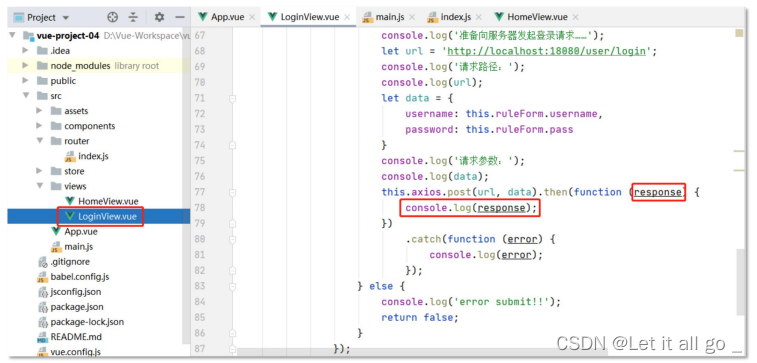Click 'password: this.ruleForm.pass' text
The width and height of the screenshot is (757, 363).
489,129
